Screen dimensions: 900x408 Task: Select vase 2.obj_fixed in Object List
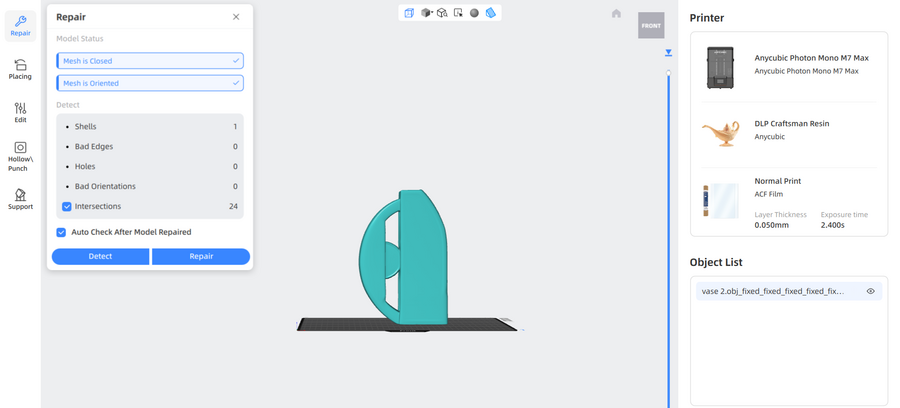click(x=789, y=292)
